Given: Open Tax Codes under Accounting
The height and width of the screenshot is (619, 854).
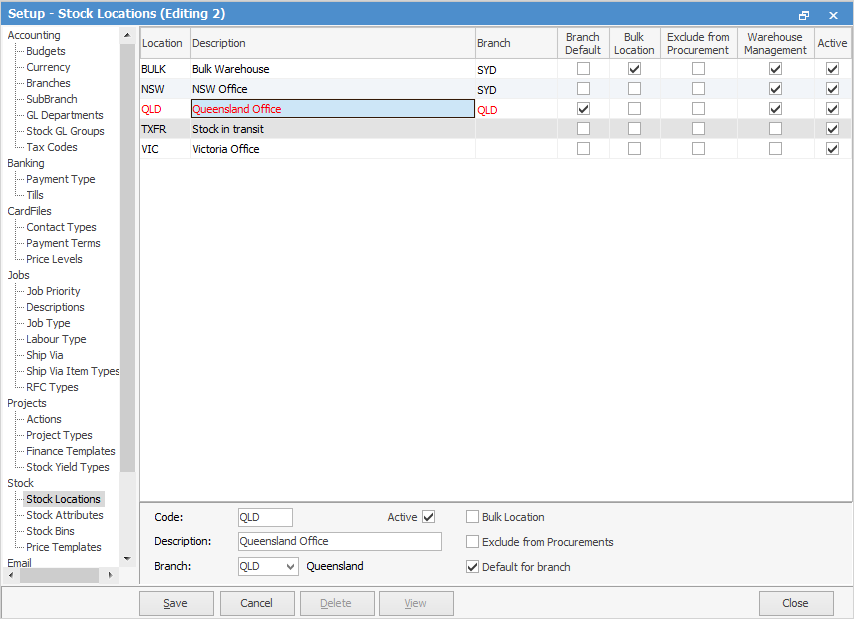Looking at the screenshot, I should (51, 147).
